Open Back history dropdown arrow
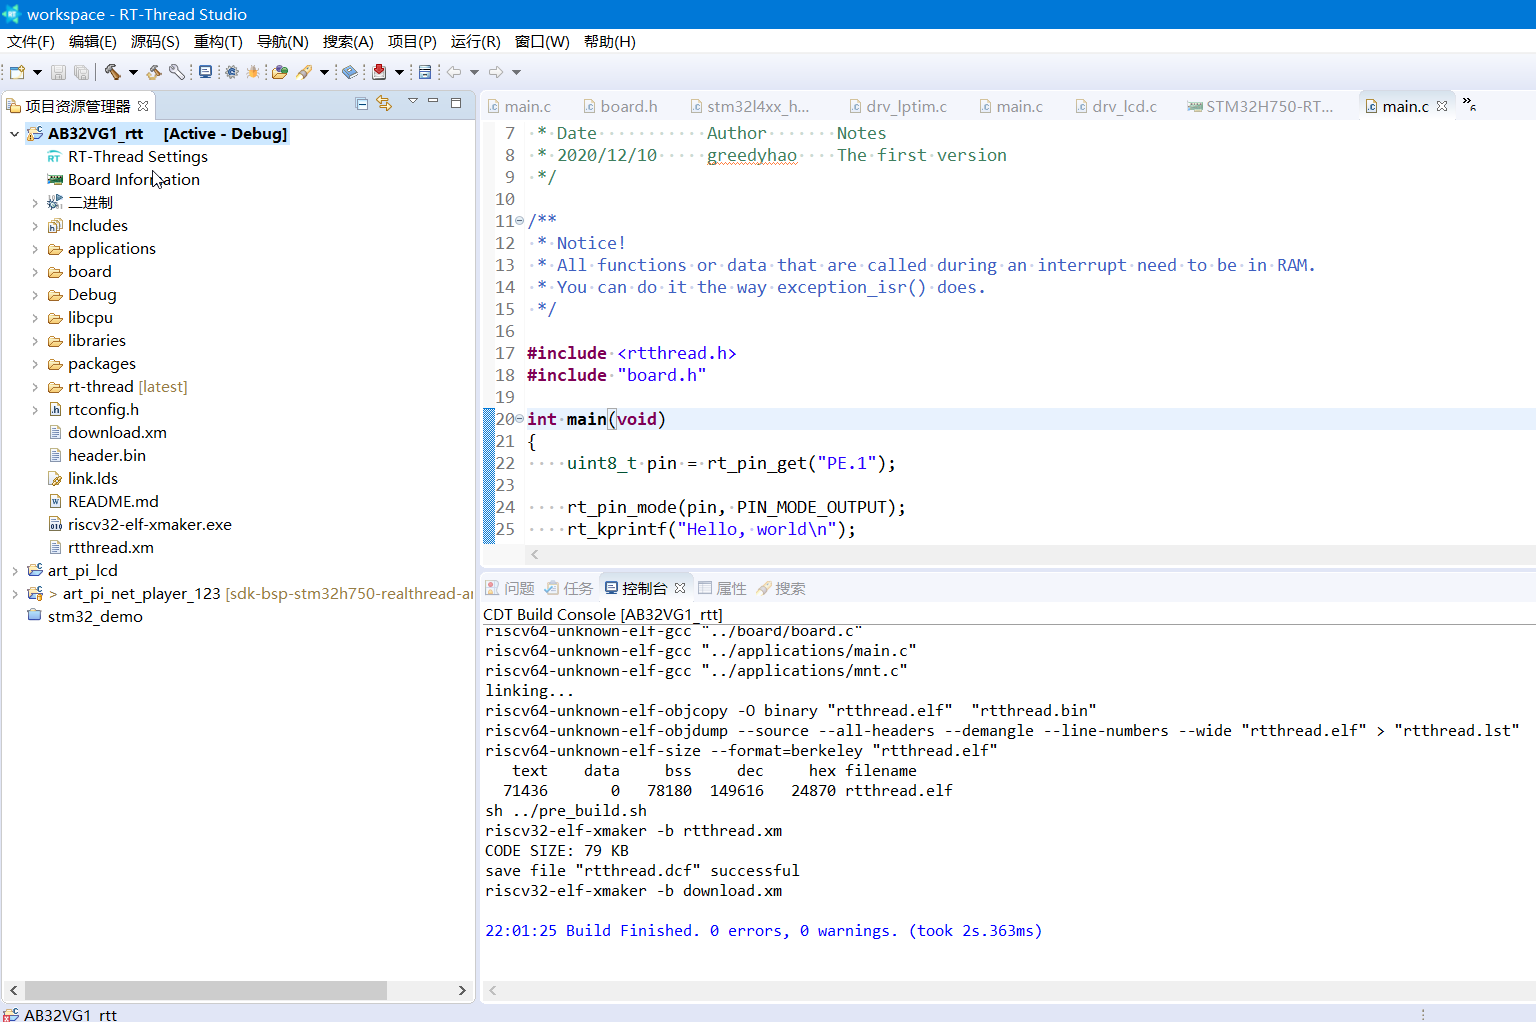 coord(474,72)
